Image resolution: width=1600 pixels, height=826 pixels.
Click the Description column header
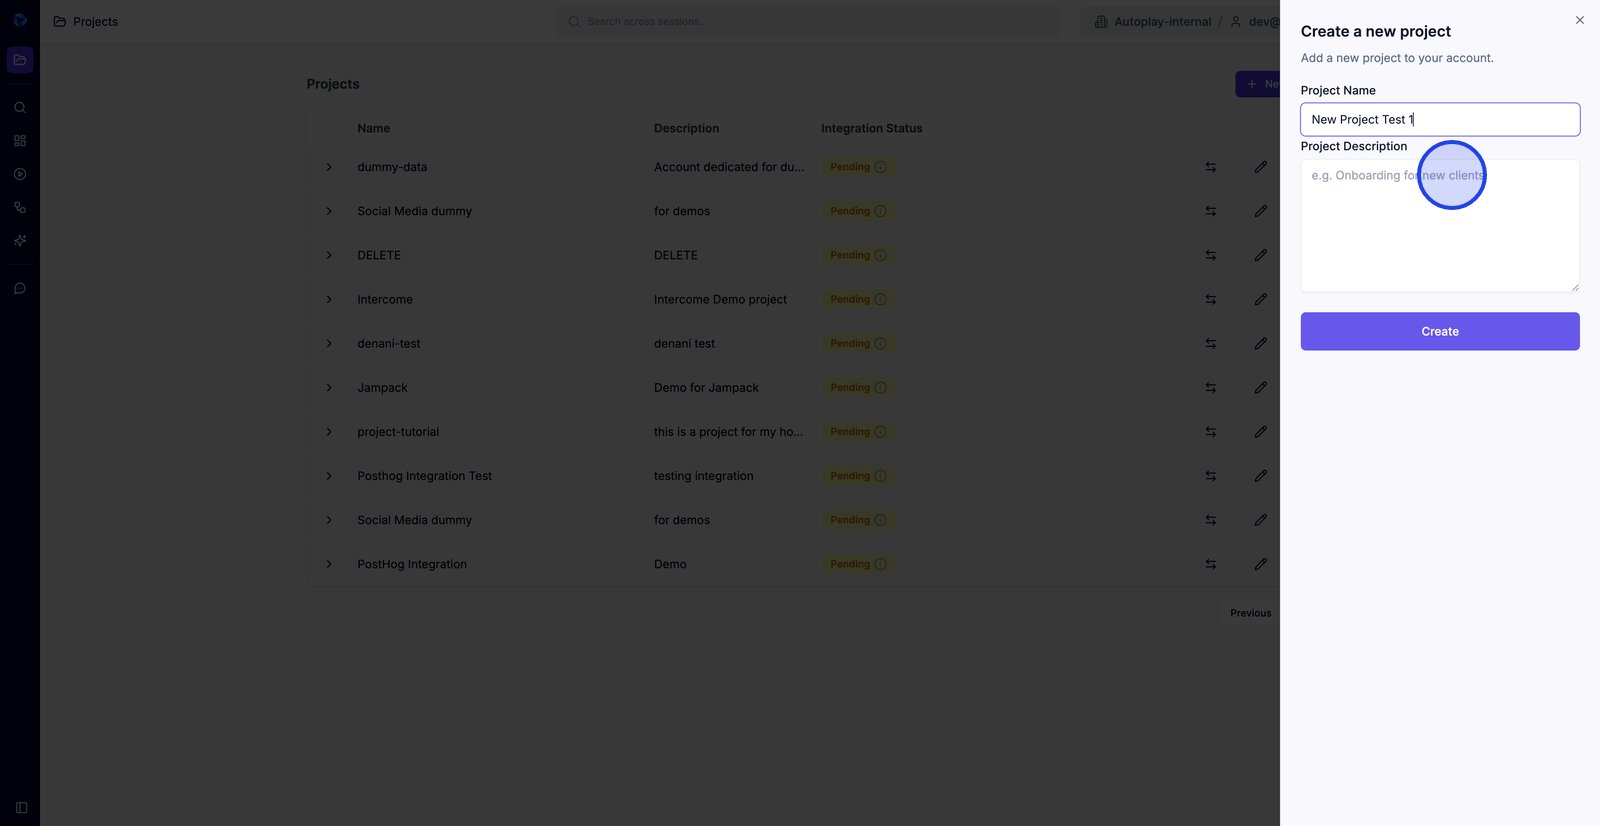(686, 129)
